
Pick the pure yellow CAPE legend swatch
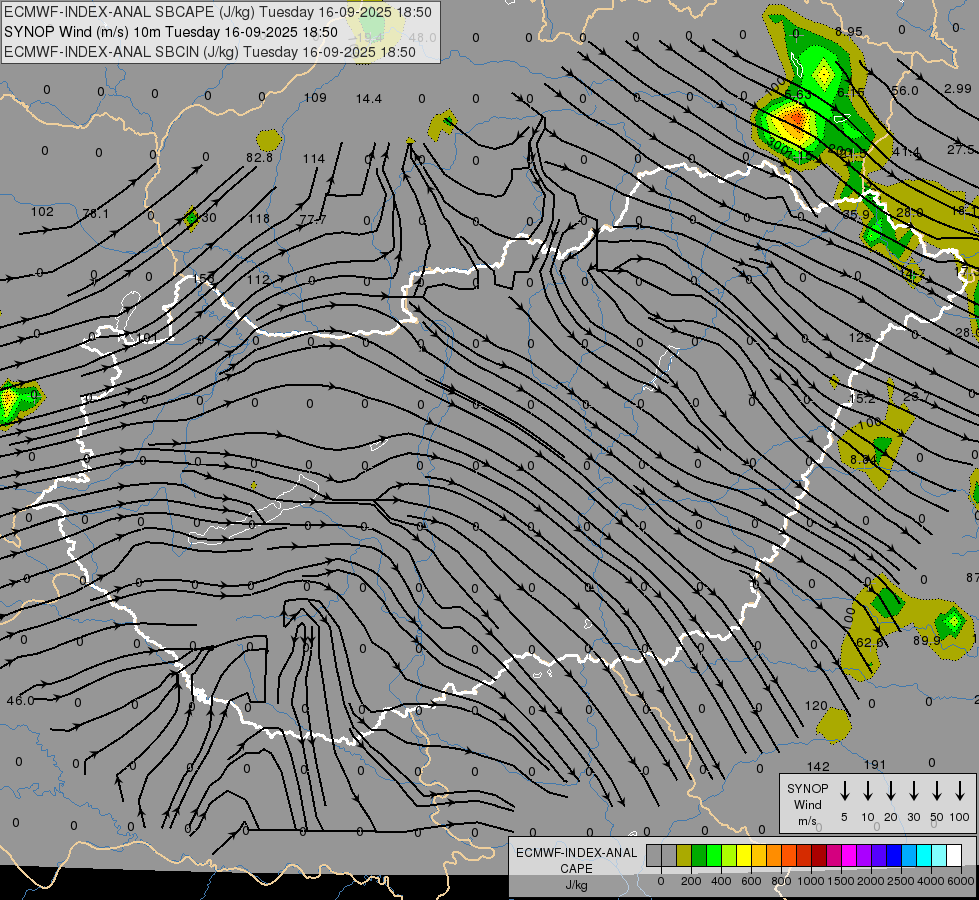pos(744,855)
